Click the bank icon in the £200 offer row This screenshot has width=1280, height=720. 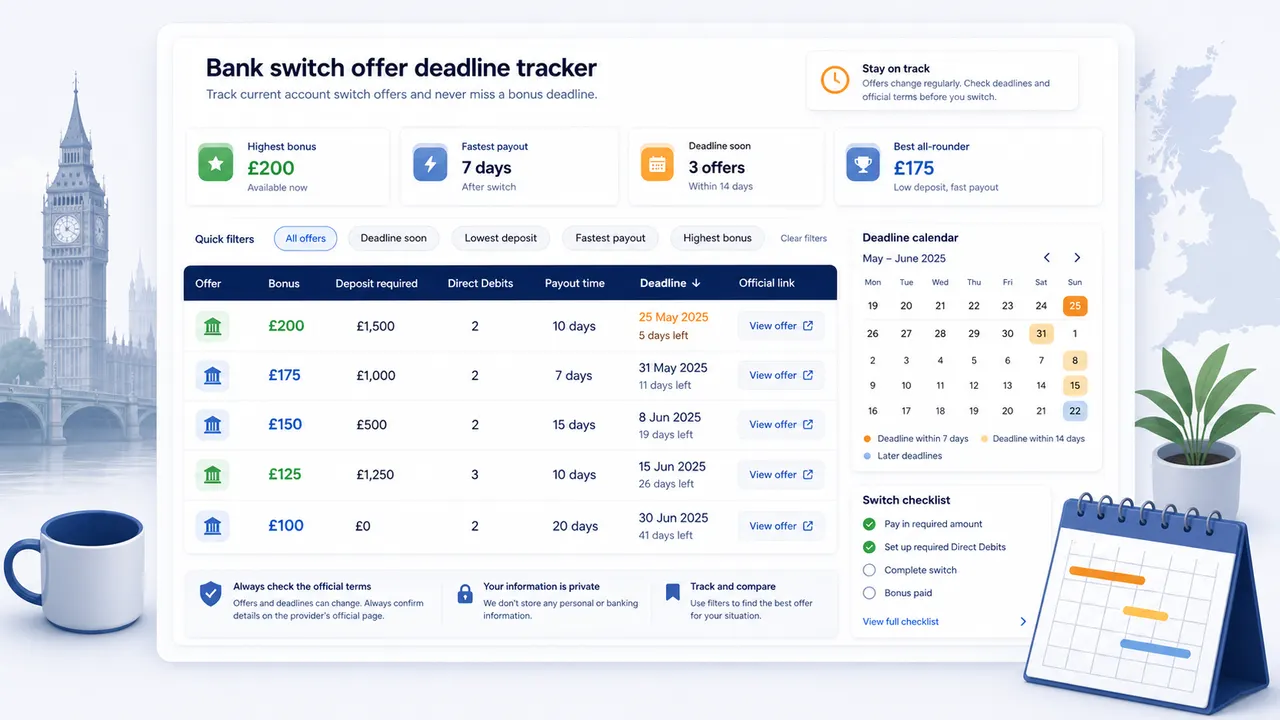pos(212,326)
